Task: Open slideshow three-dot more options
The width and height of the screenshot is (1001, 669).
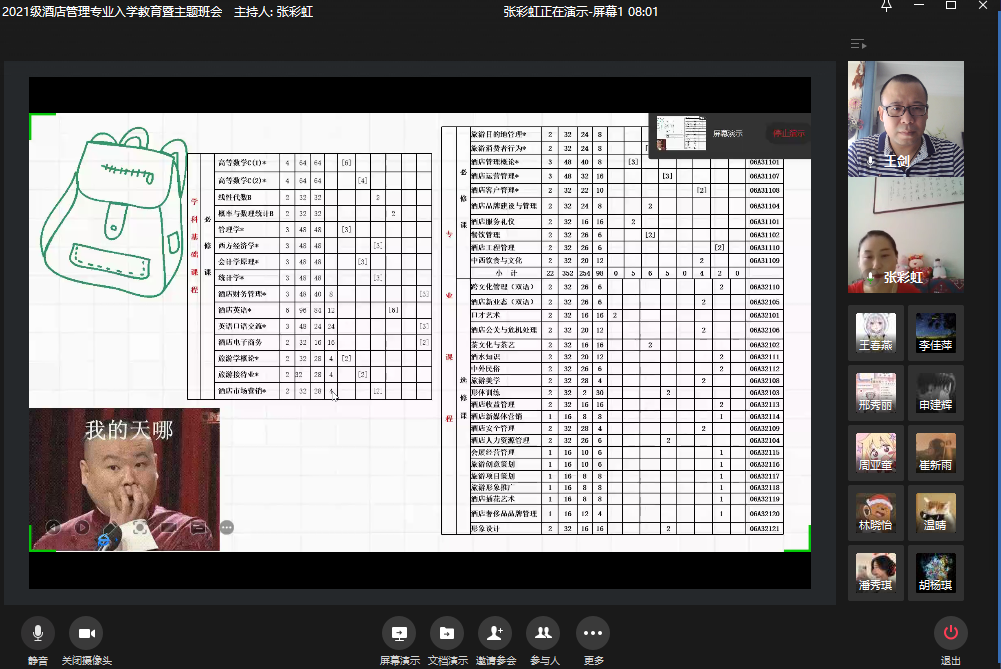Action: (x=227, y=527)
